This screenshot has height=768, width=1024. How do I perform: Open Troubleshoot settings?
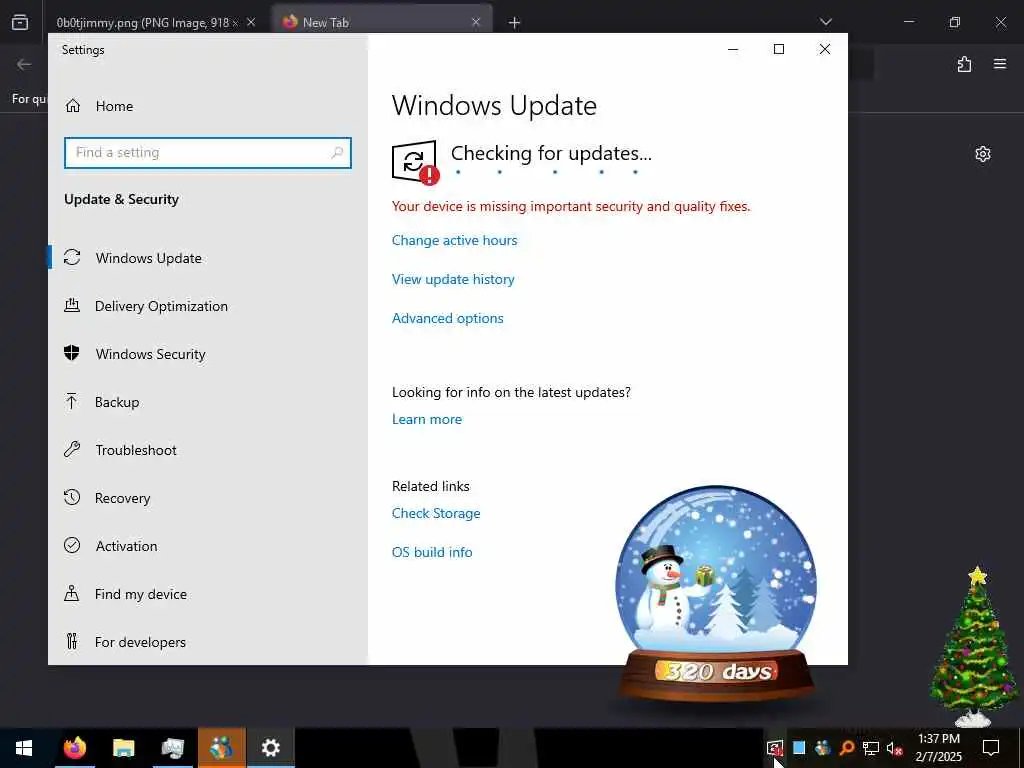[x=136, y=450]
